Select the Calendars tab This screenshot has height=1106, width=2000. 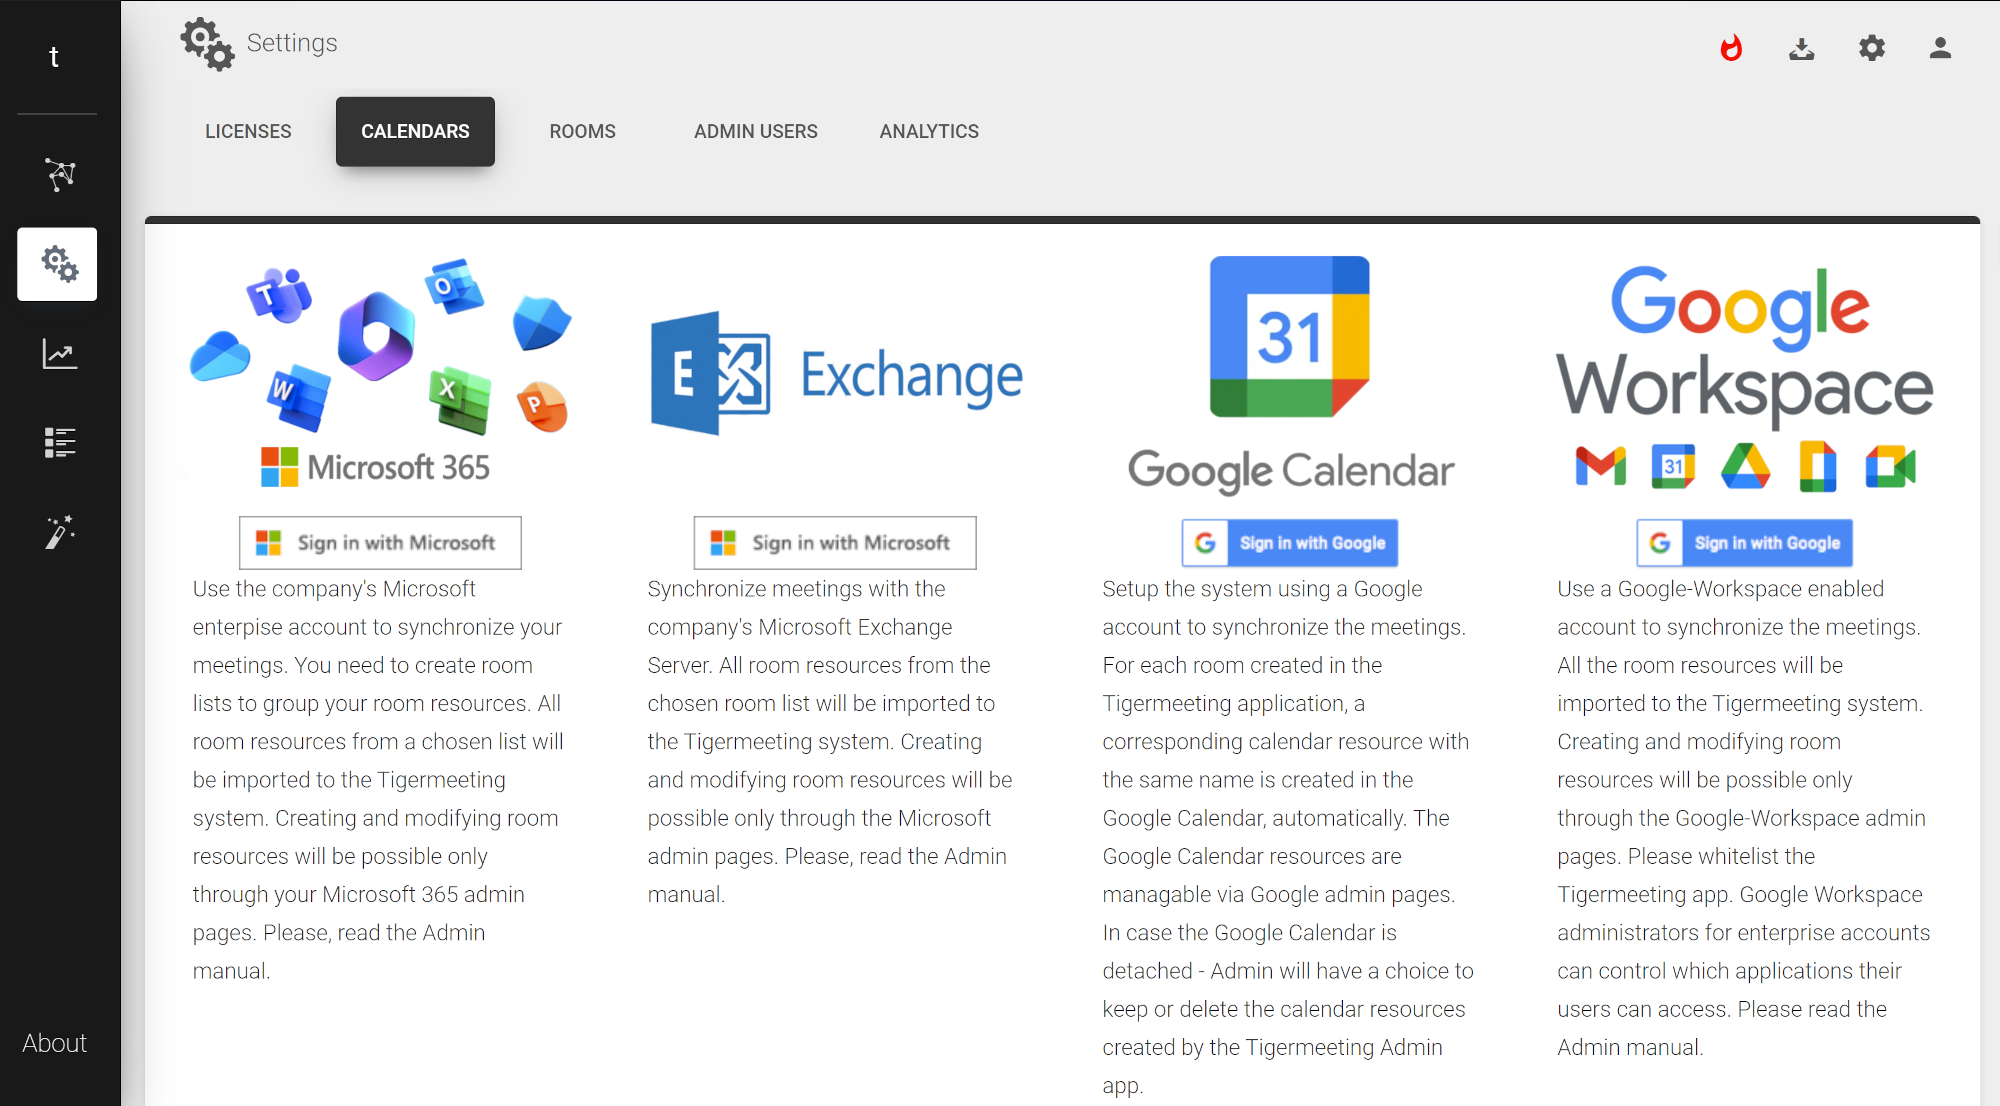click(x=415, y=131)
